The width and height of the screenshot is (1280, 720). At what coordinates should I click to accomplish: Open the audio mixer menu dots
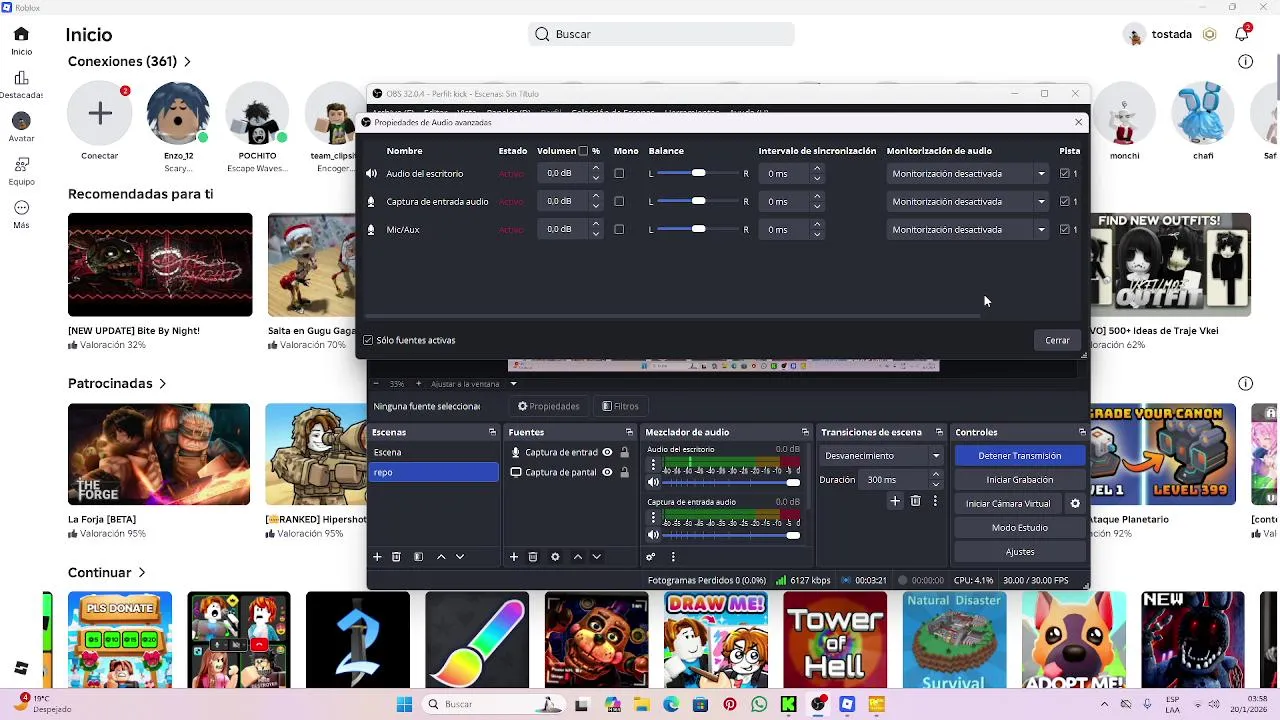click(x=673, y=557)
